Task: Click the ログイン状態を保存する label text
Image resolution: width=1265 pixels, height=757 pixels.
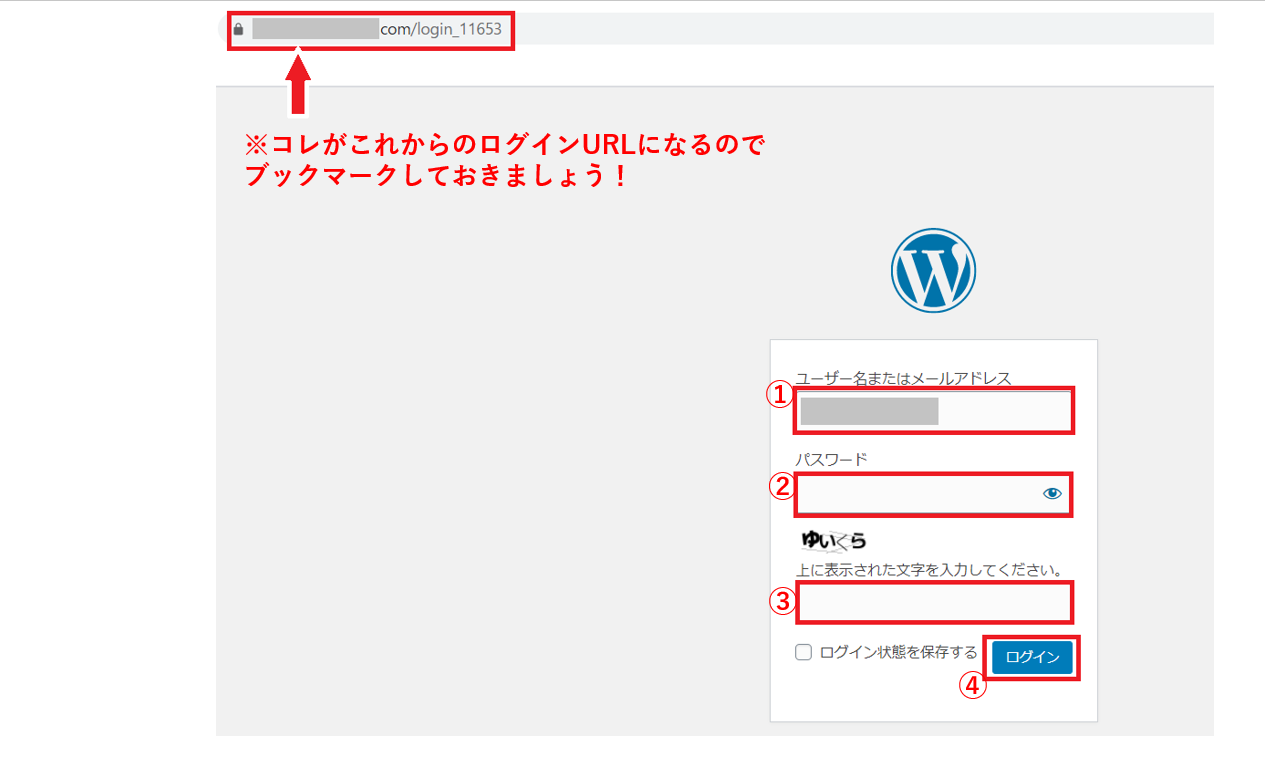Action: (898, 652)
